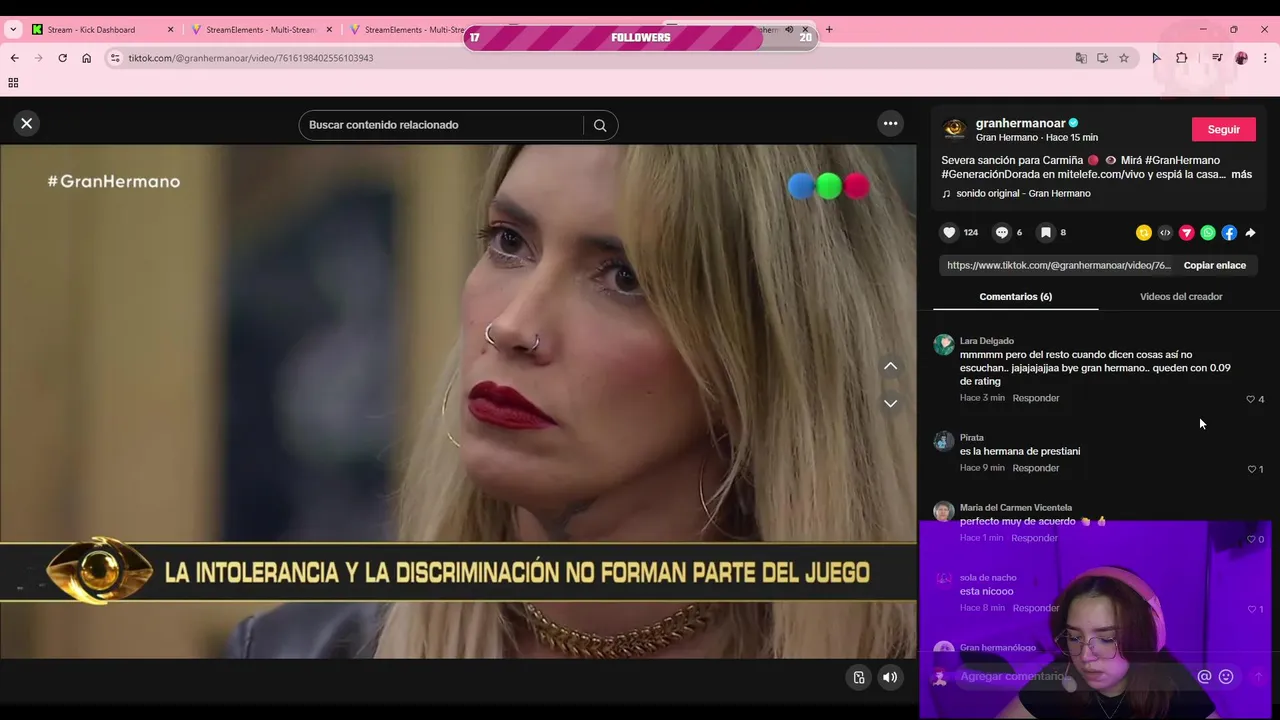Save video with bookmark icon
Image resolution: width=1280 pixels, height=720 pixels.
click(1045, 232)
